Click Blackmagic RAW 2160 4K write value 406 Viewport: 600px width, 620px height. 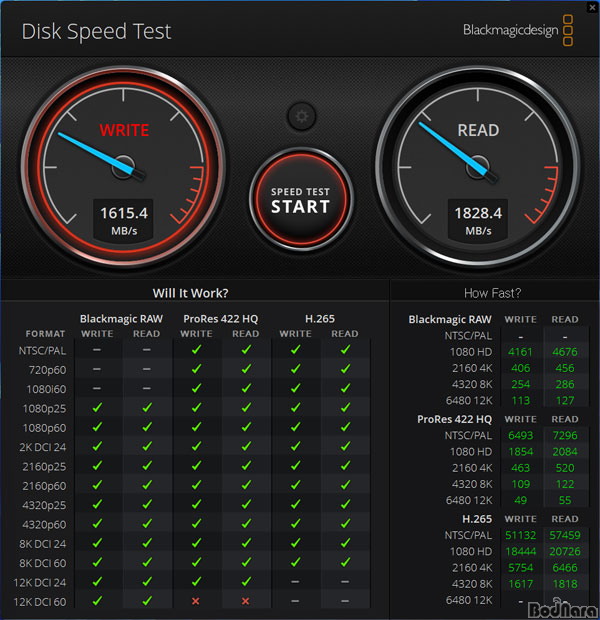pyautogui.click(x=521, y=368)
